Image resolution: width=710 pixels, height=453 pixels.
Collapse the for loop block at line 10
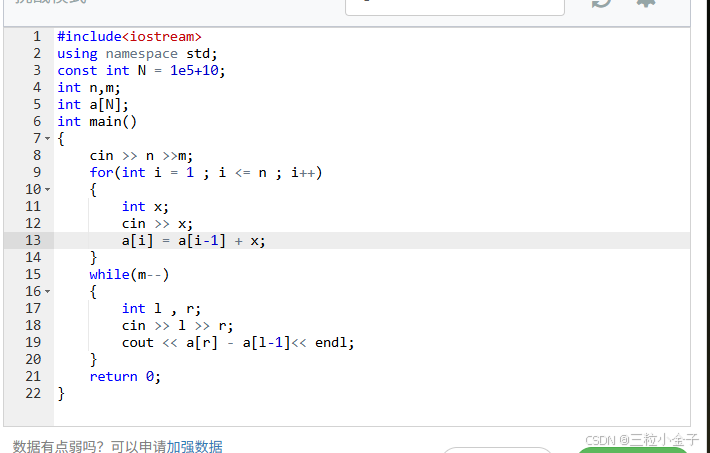pyautogui.click(x=48, y=189)
